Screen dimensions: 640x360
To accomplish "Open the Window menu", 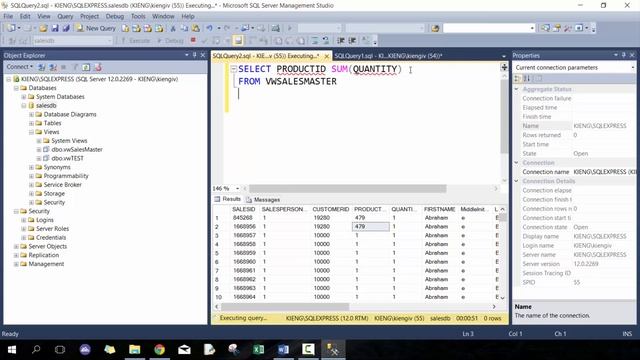I will 163,16.
